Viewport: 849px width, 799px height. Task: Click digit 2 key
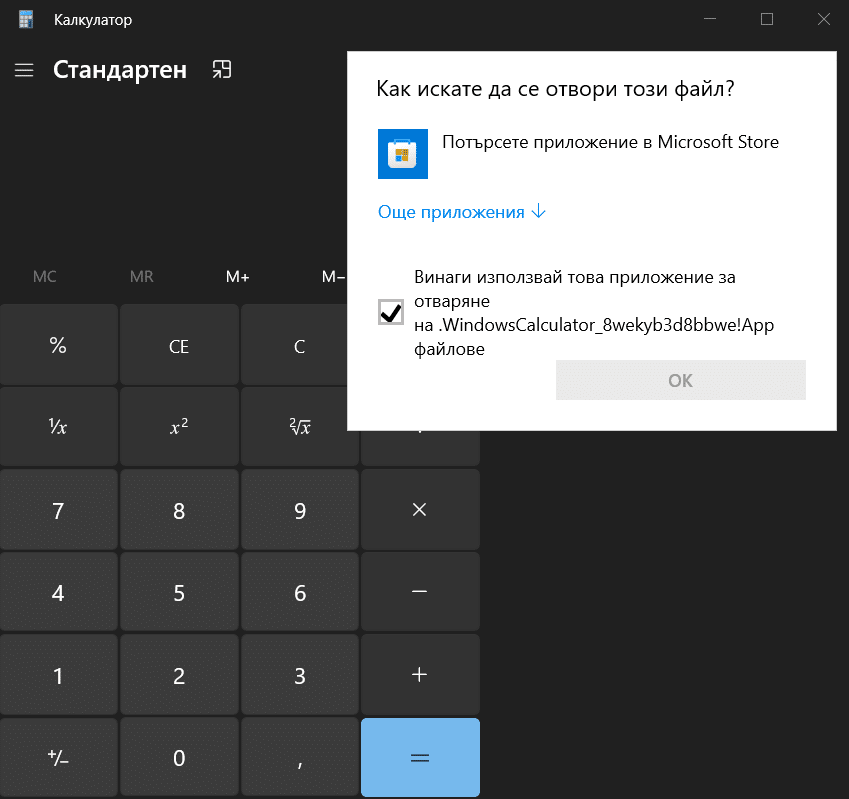(179, 674)
